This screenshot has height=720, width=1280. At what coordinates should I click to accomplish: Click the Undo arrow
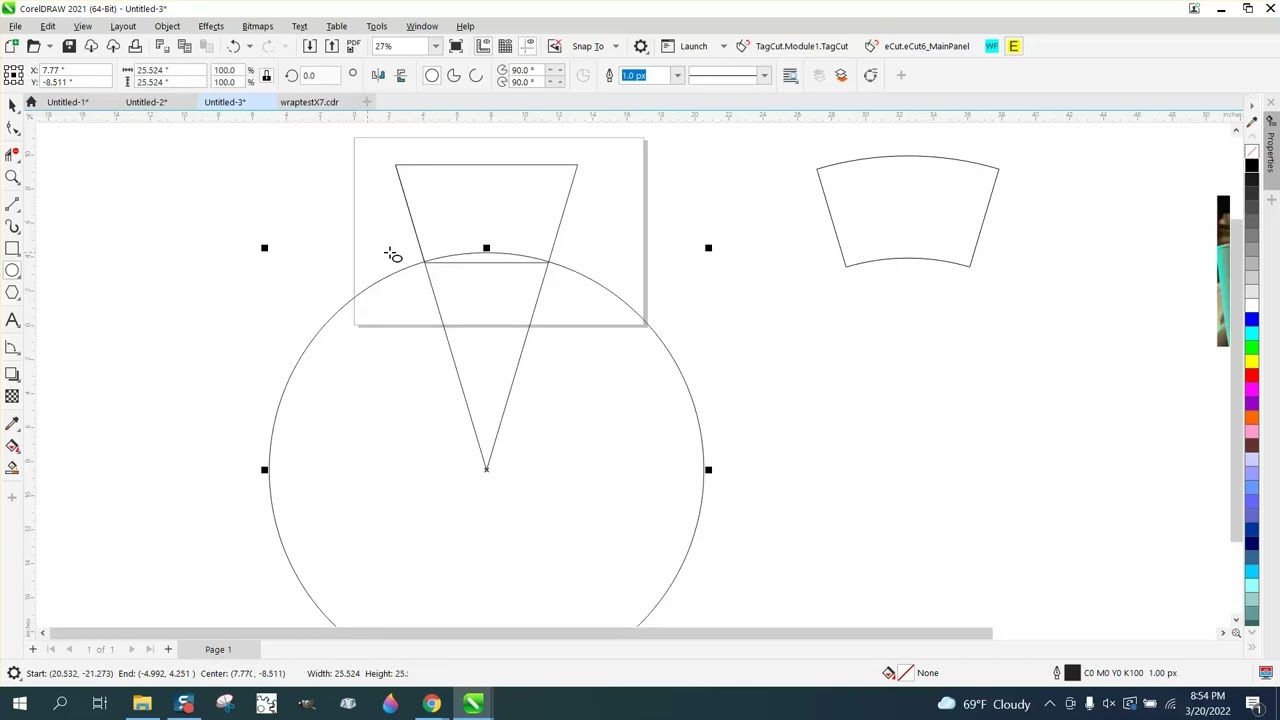coord(233,46)
